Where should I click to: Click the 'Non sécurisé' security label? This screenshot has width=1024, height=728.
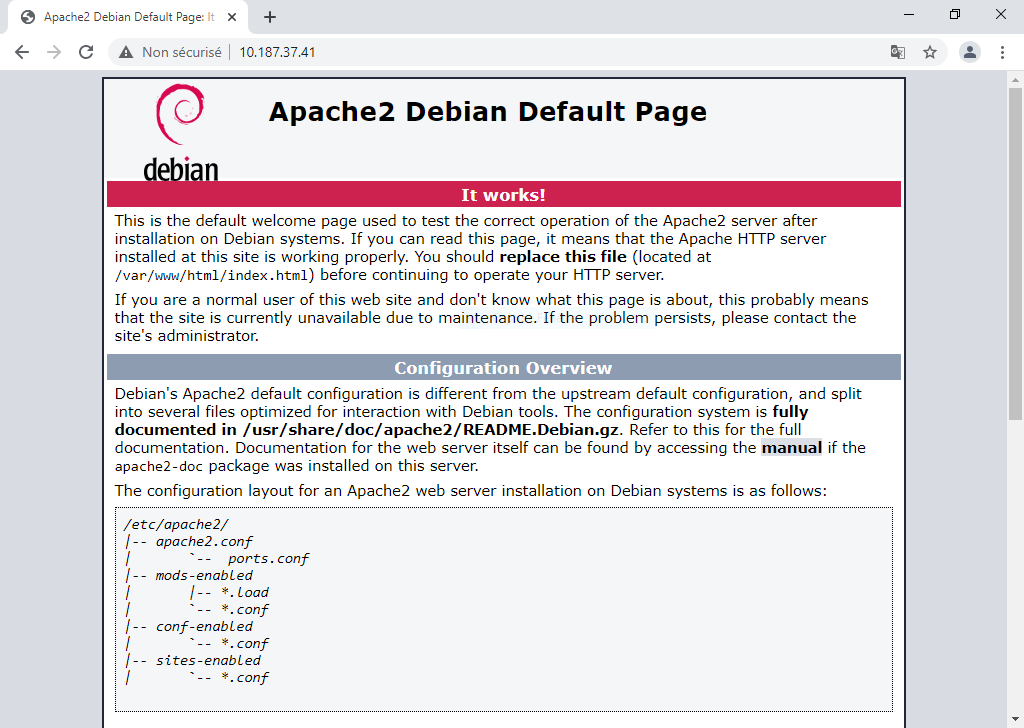pyautogui.click(x=182, y=52)
